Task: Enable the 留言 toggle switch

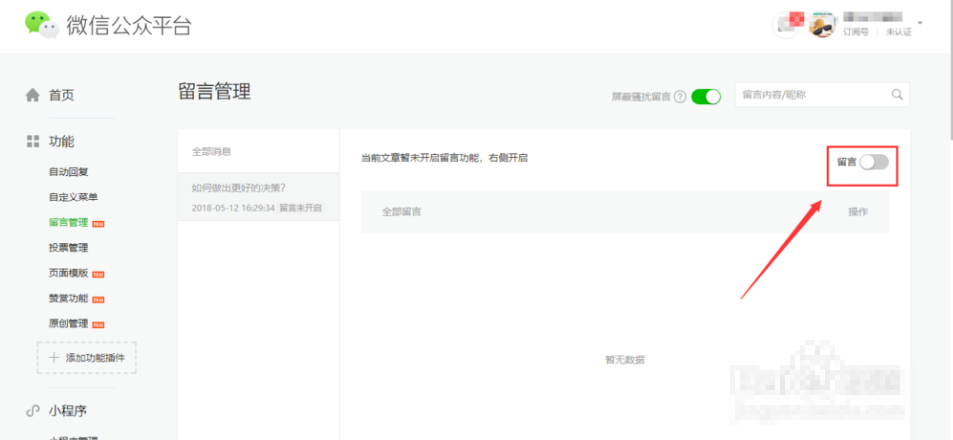Action: [x=873, y=162]
